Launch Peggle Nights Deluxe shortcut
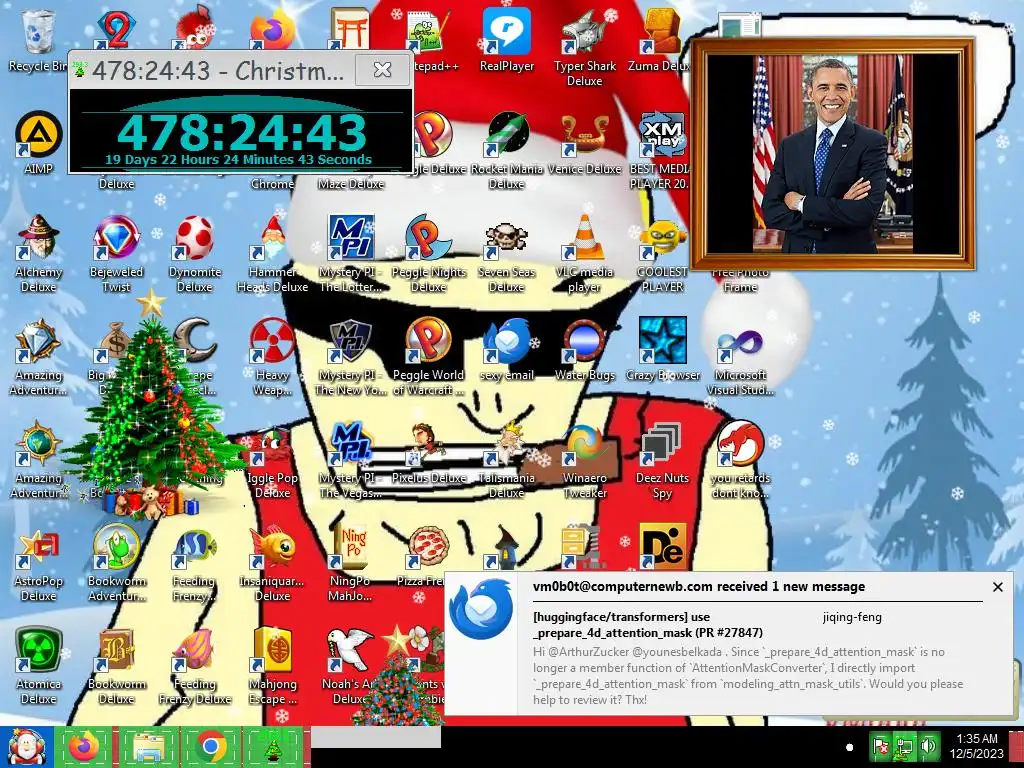This screenshot has width=1024, height=768. click(x=428, y=253)
